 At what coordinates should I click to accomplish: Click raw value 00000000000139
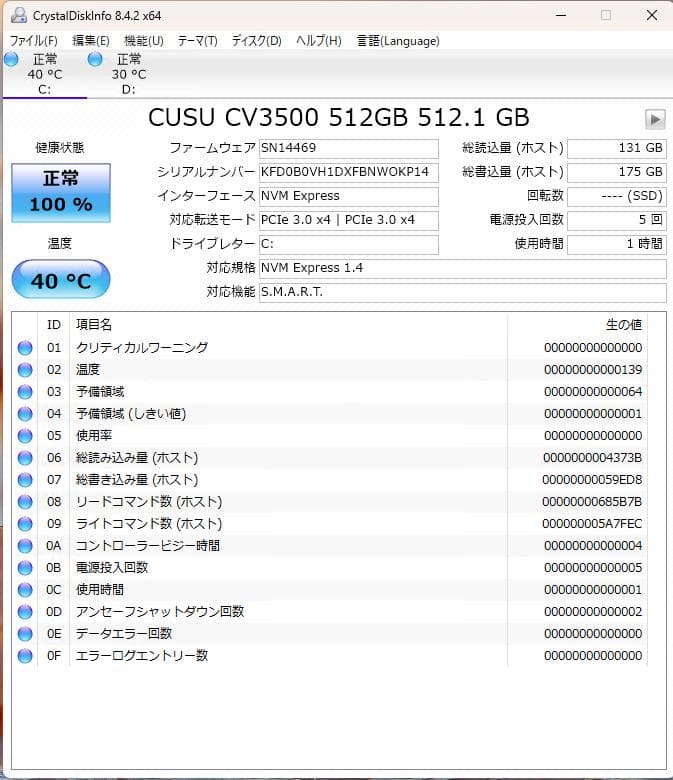593,370
